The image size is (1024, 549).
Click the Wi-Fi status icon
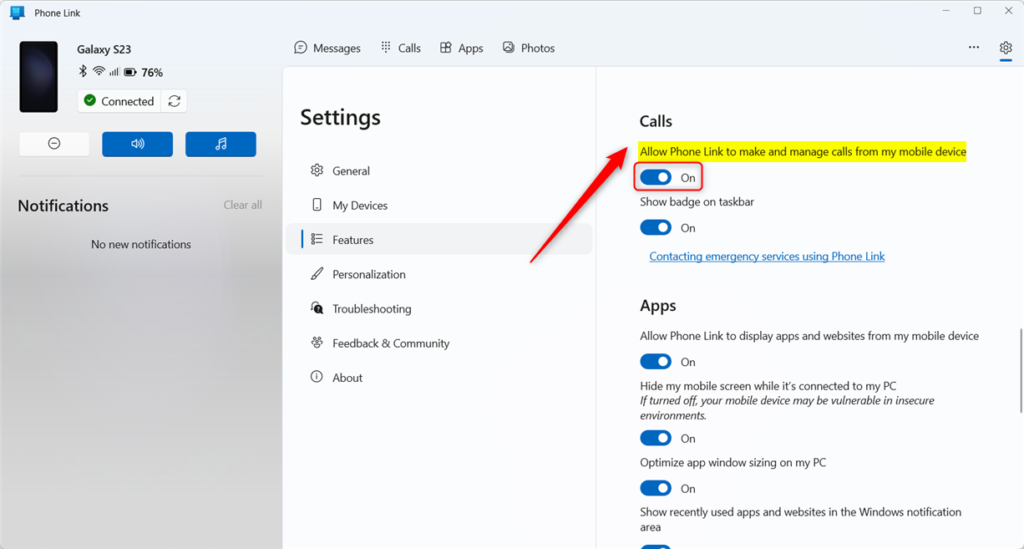[99, 71]
